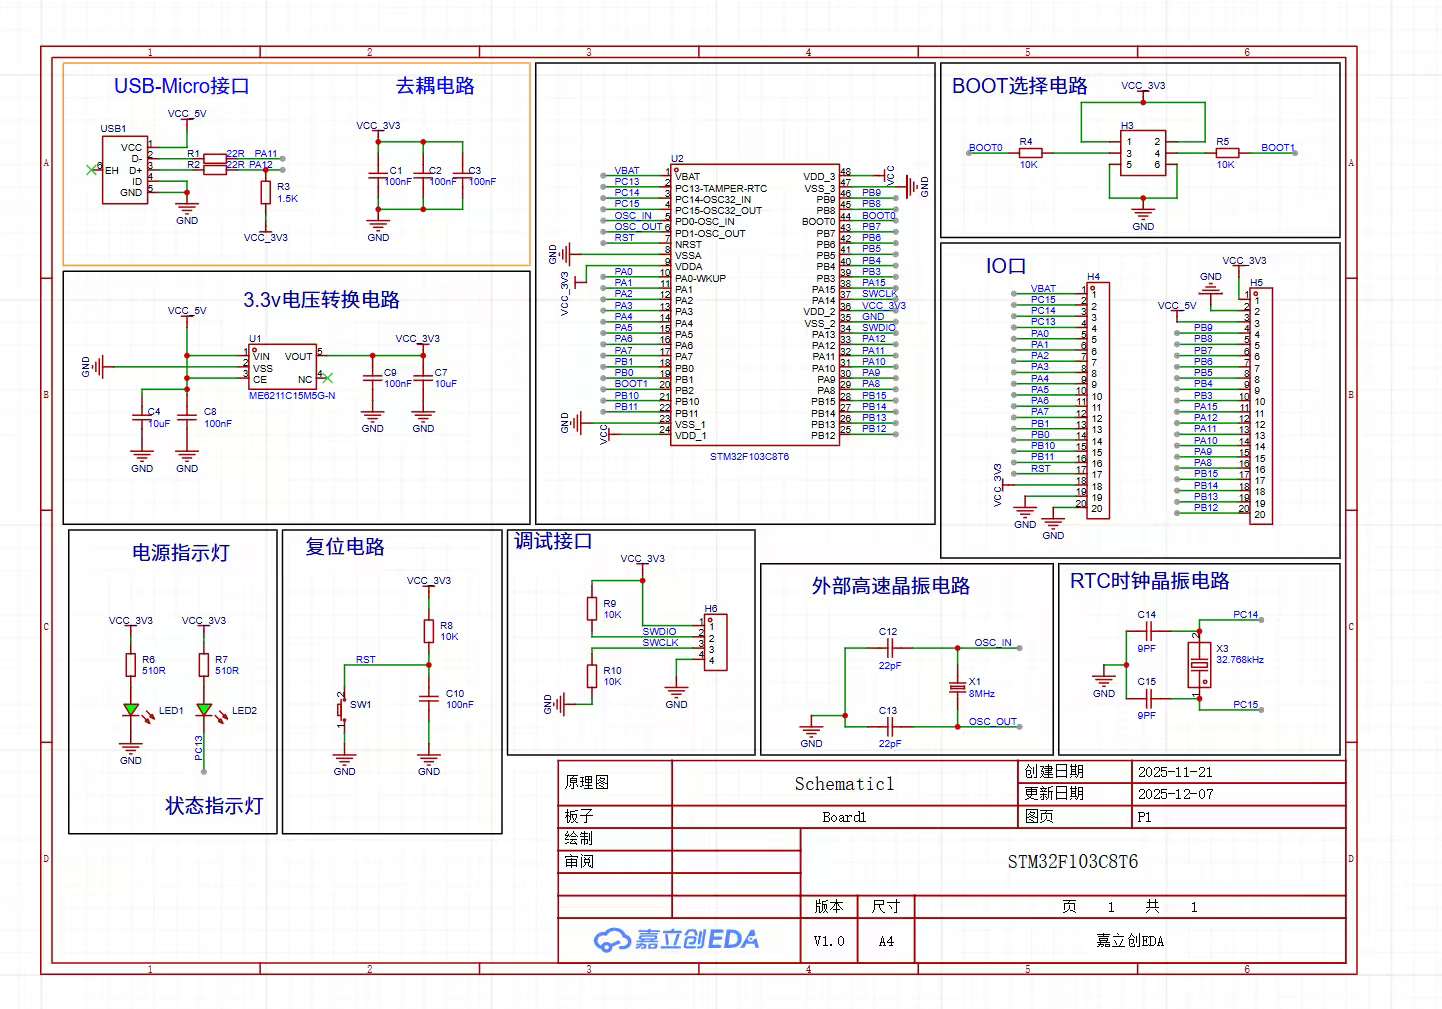The image size is (1442, 1009).
Task: Select the LED1 diode symbol
Action: tap(131, 710)
